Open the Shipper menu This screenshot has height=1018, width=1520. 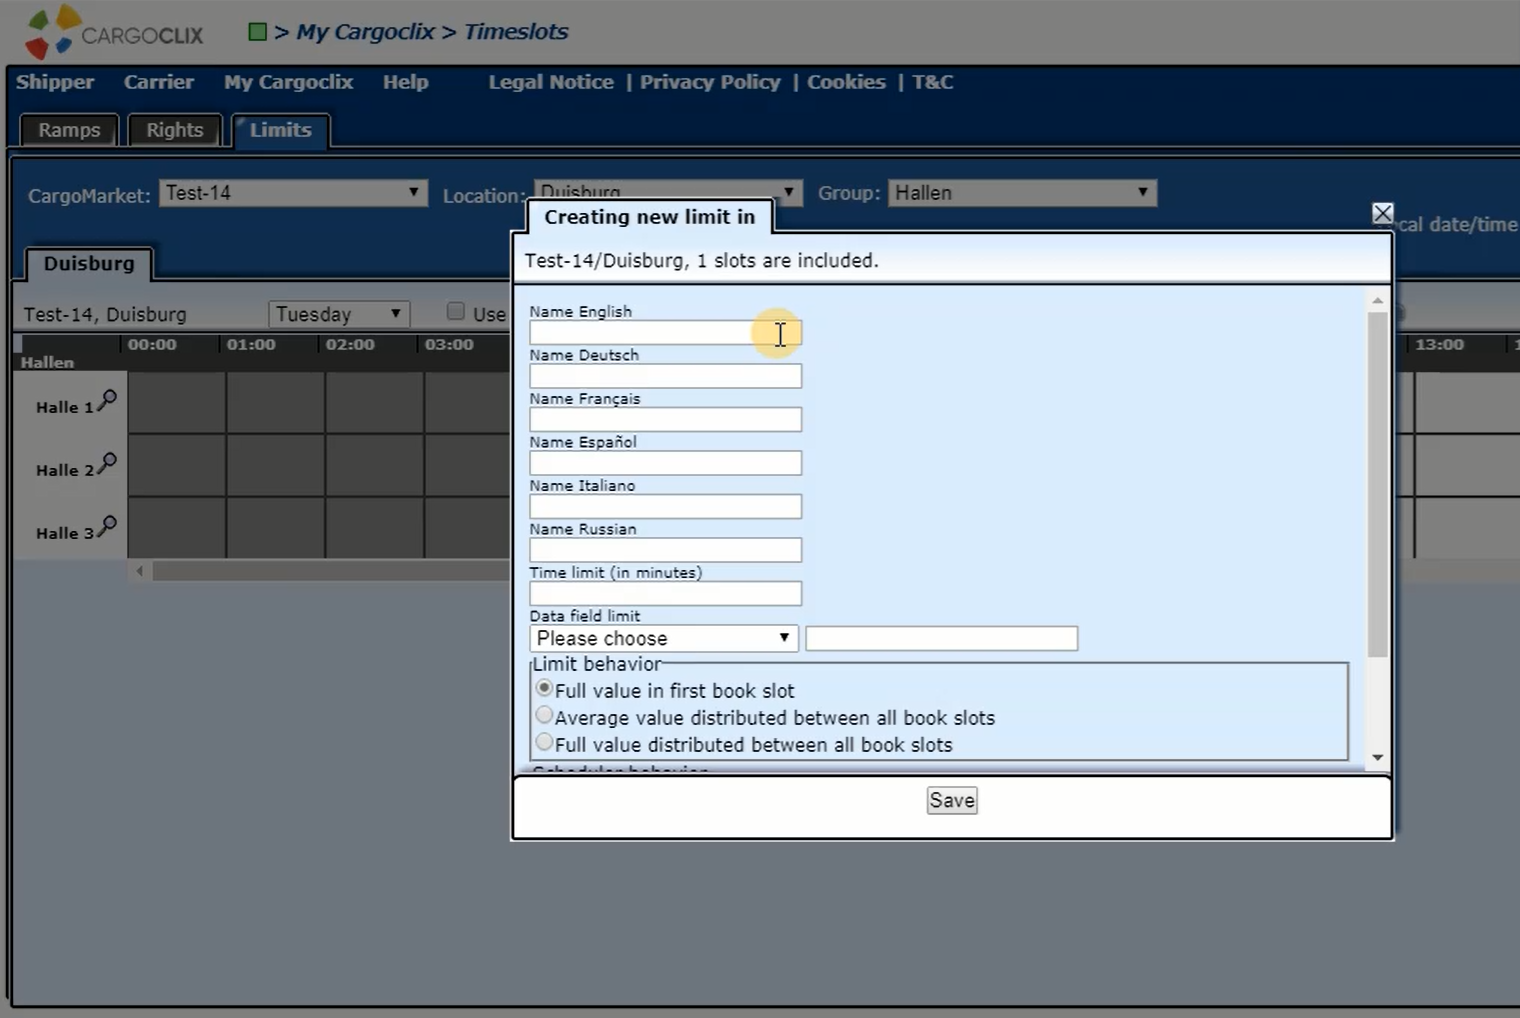(x=55, y=82)
